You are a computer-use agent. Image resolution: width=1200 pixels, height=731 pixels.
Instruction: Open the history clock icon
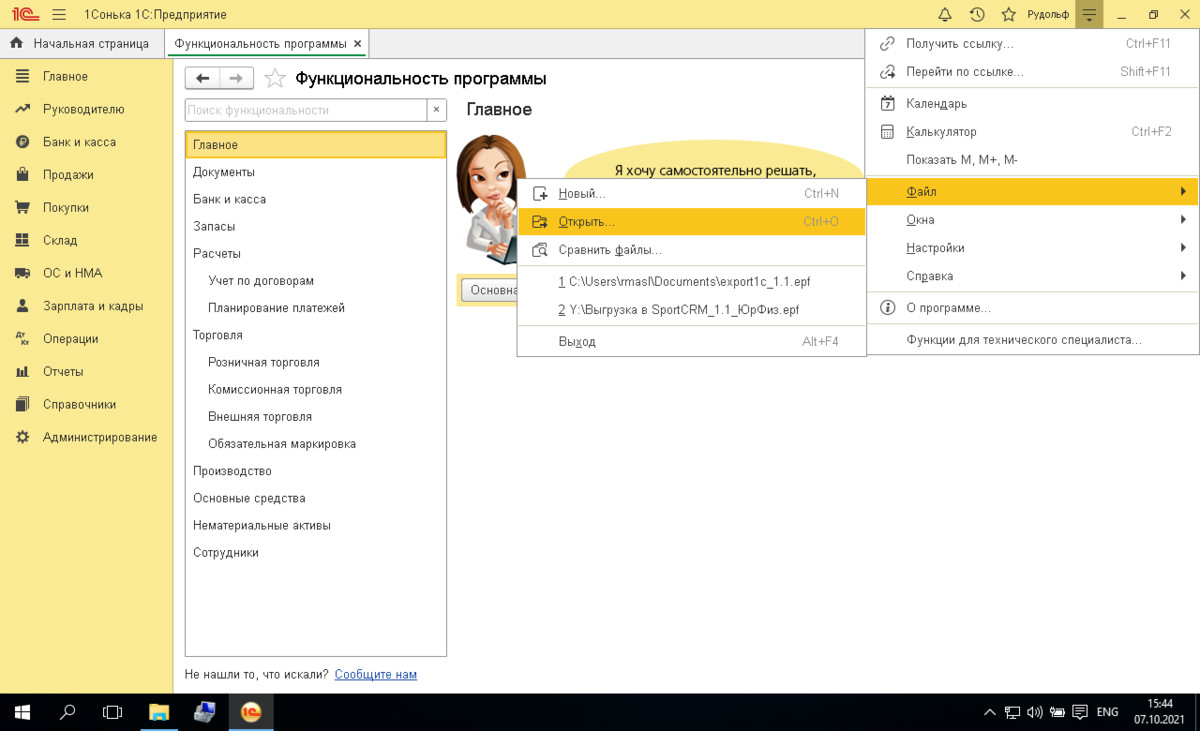[x=977, y=14]
